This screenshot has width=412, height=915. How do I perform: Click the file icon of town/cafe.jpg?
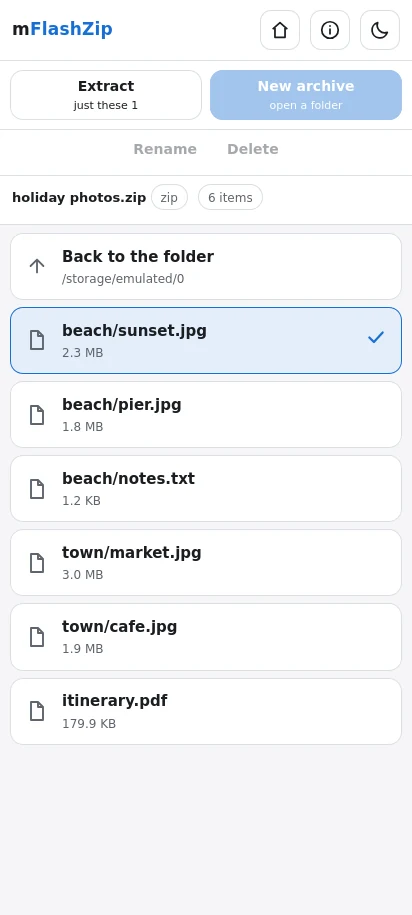[37, 637]
